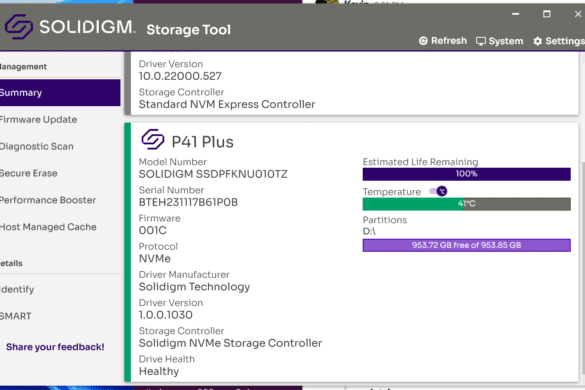This screenshot has height=390, width=585.
Task: Click the 41°C temperature bar
Action: click(466, 204)
